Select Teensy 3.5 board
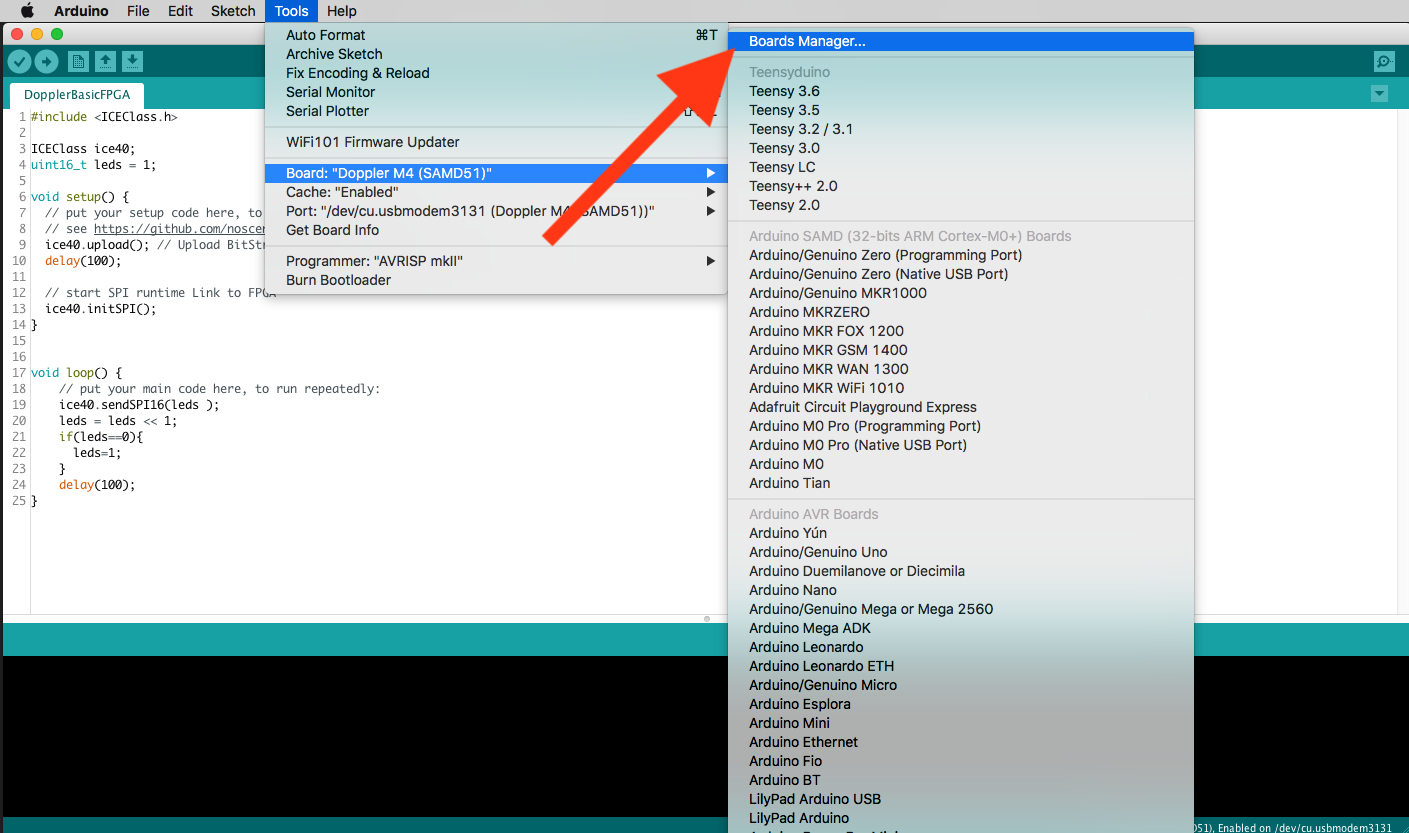This screenshot has height=833, width=1409. (961, 110)
